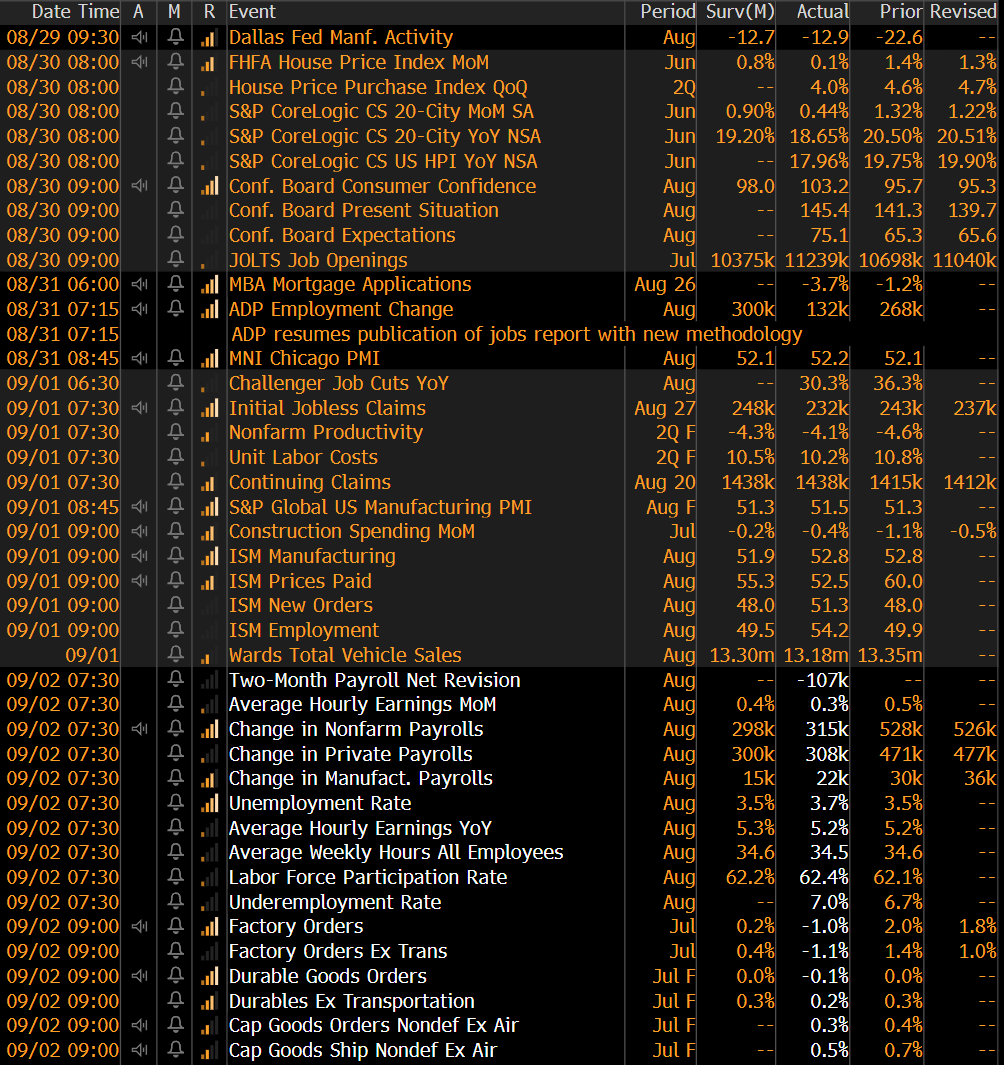This screenshot has height=1065, width=1004.
Task: Open ADP resumes publication methodology note
Action: [516, 334]
